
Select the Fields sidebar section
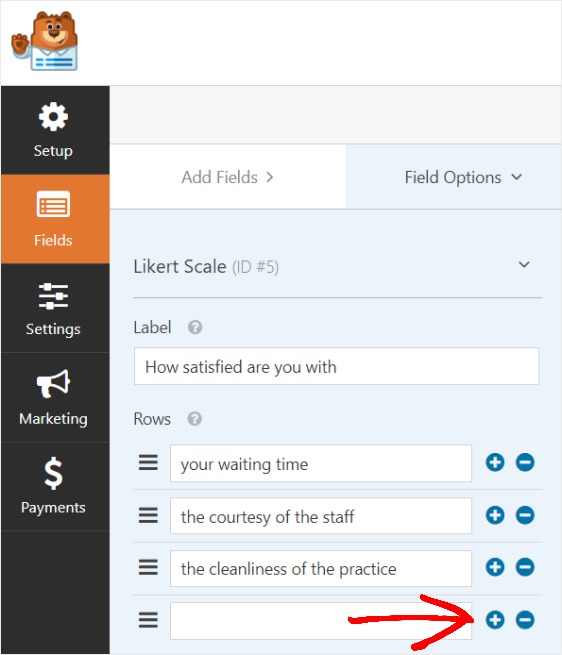pos(55,219)
